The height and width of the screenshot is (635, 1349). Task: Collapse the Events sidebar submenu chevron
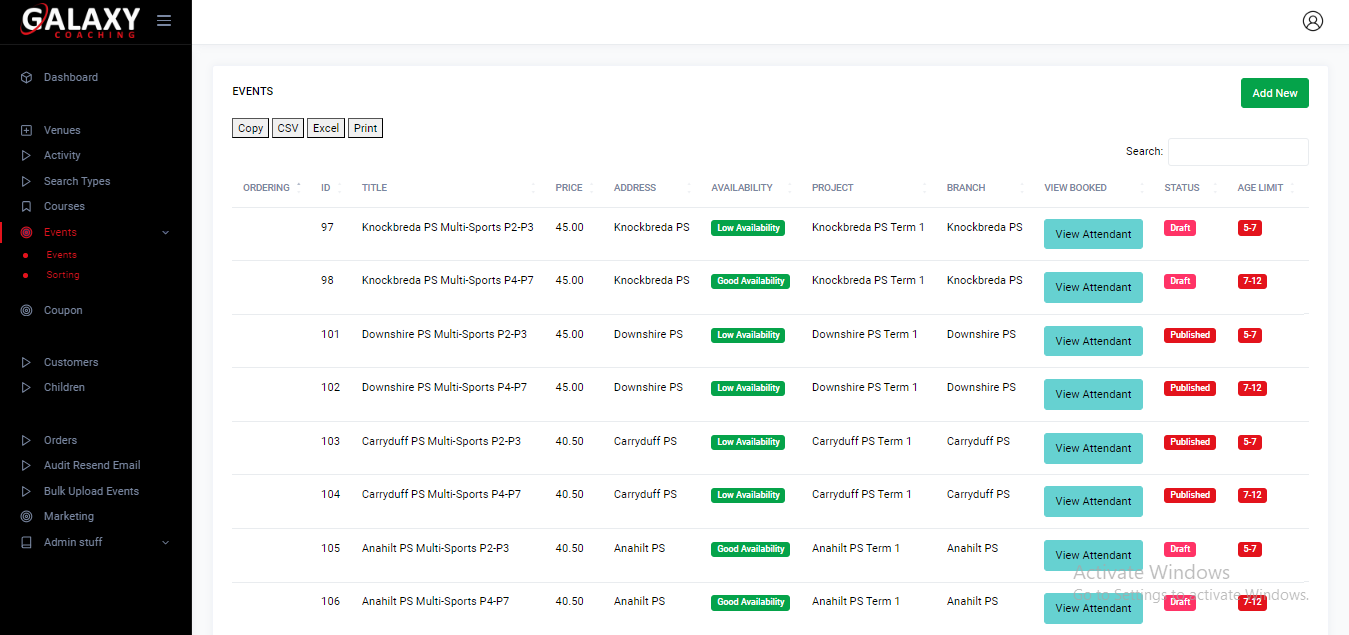click(x=166, y=233)
